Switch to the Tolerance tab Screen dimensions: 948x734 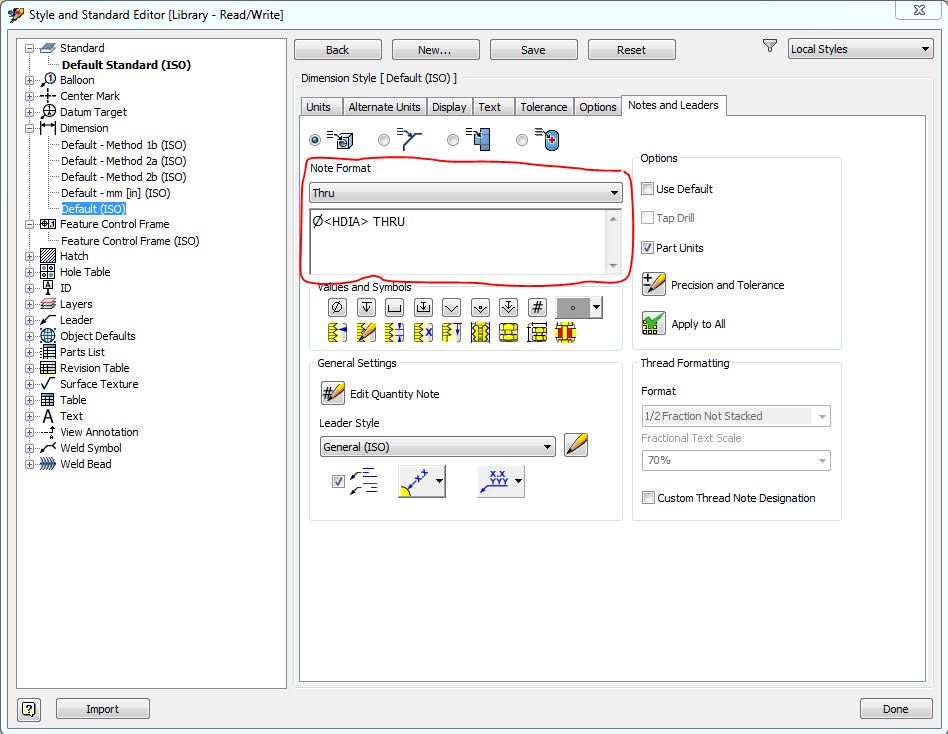coord(543,106)
